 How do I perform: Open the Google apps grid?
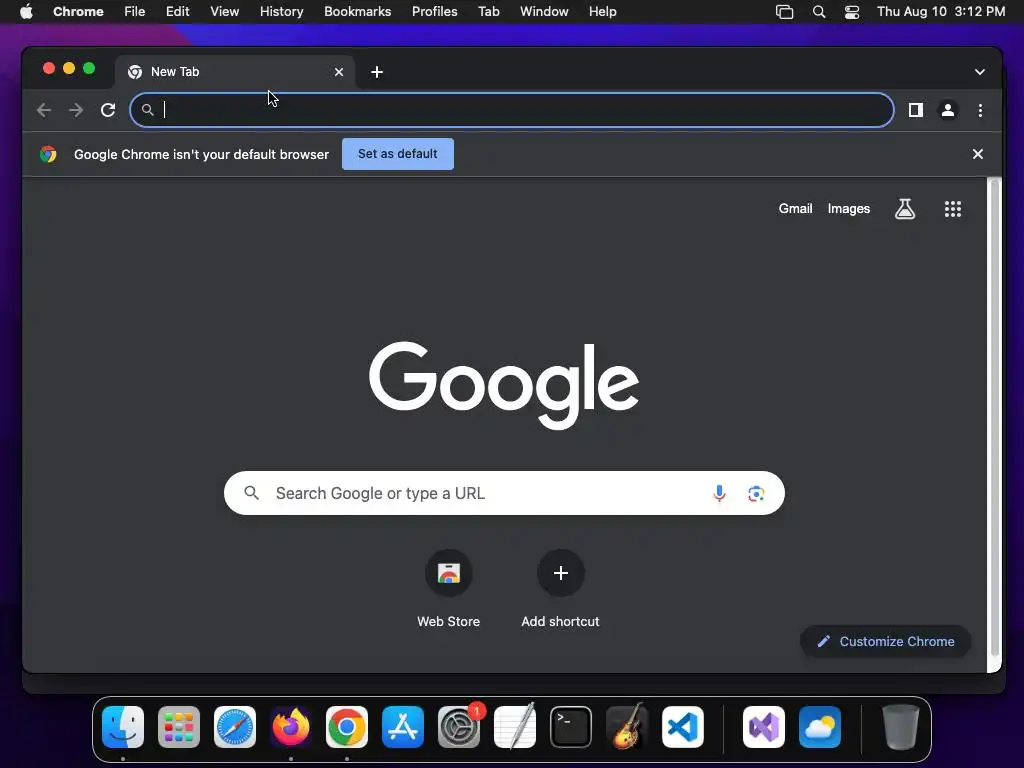pos(953,209)
